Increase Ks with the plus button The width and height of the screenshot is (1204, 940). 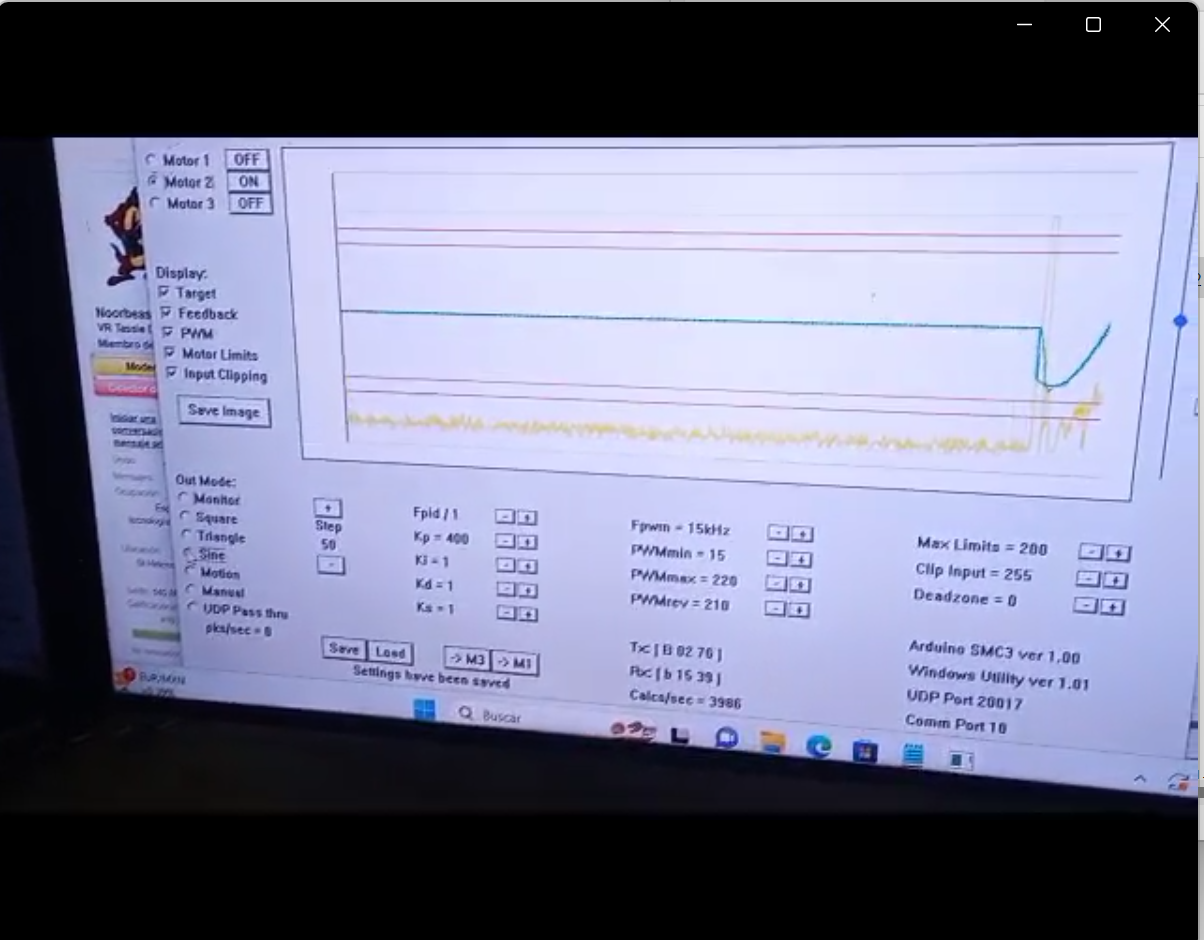pos(528,614)
